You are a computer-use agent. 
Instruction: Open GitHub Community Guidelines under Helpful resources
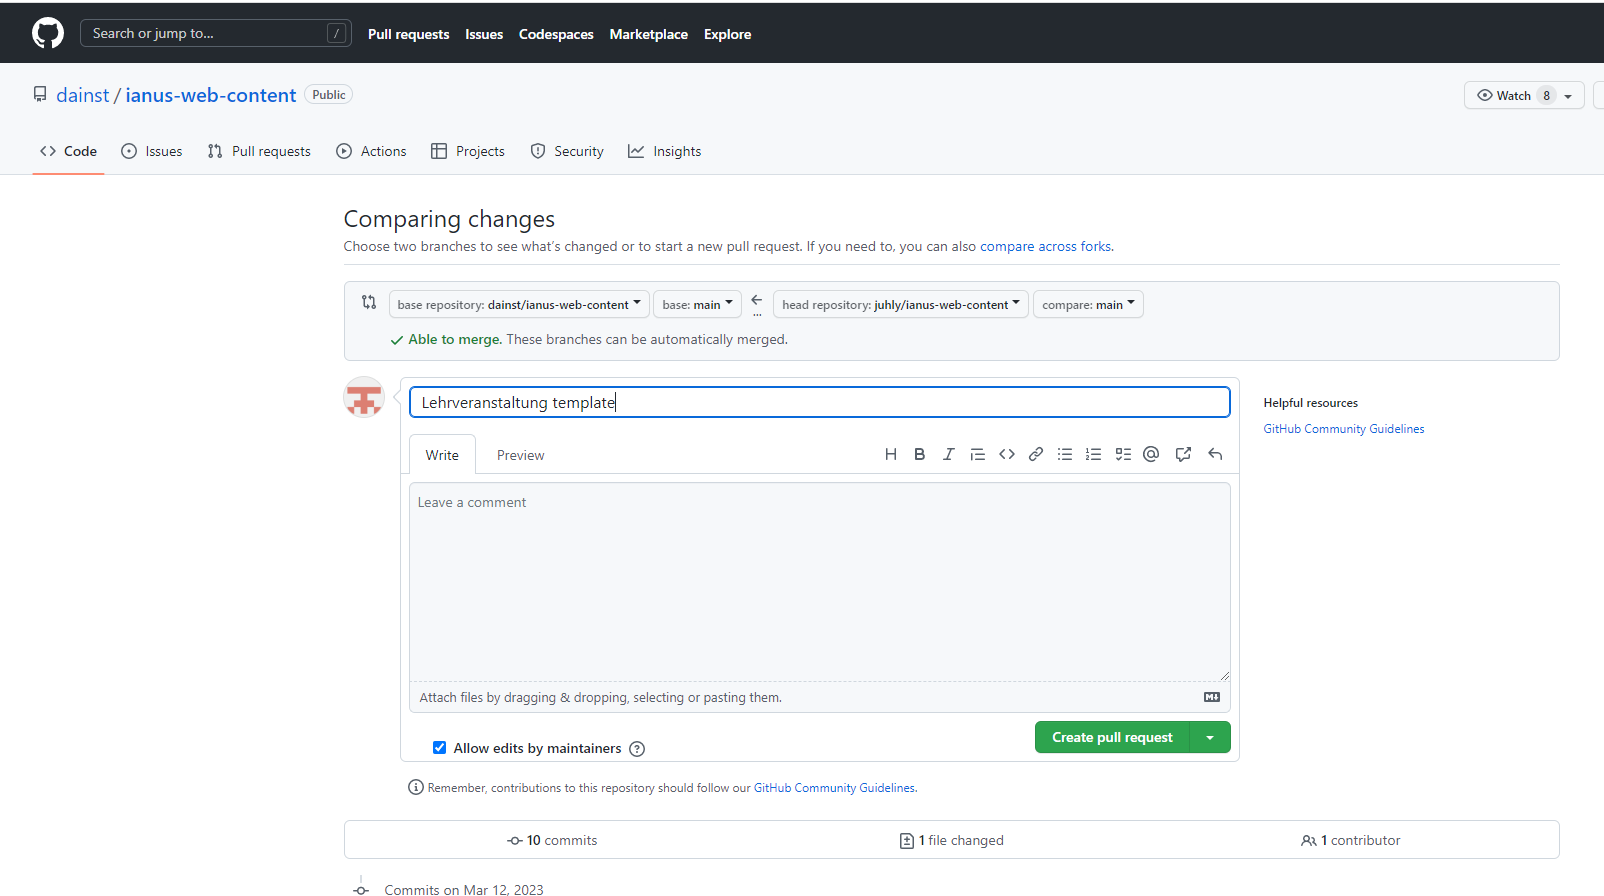pyautogui.click(x=1344, y=429)
